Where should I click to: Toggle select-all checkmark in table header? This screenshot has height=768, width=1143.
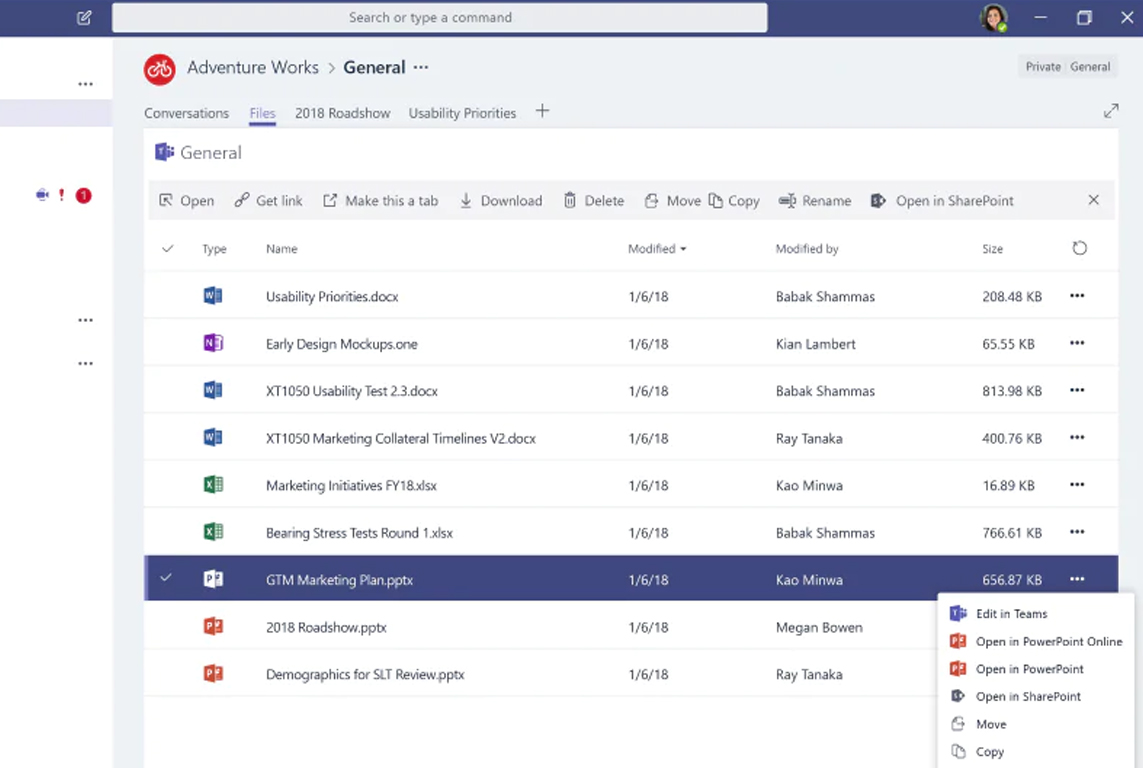168,248
